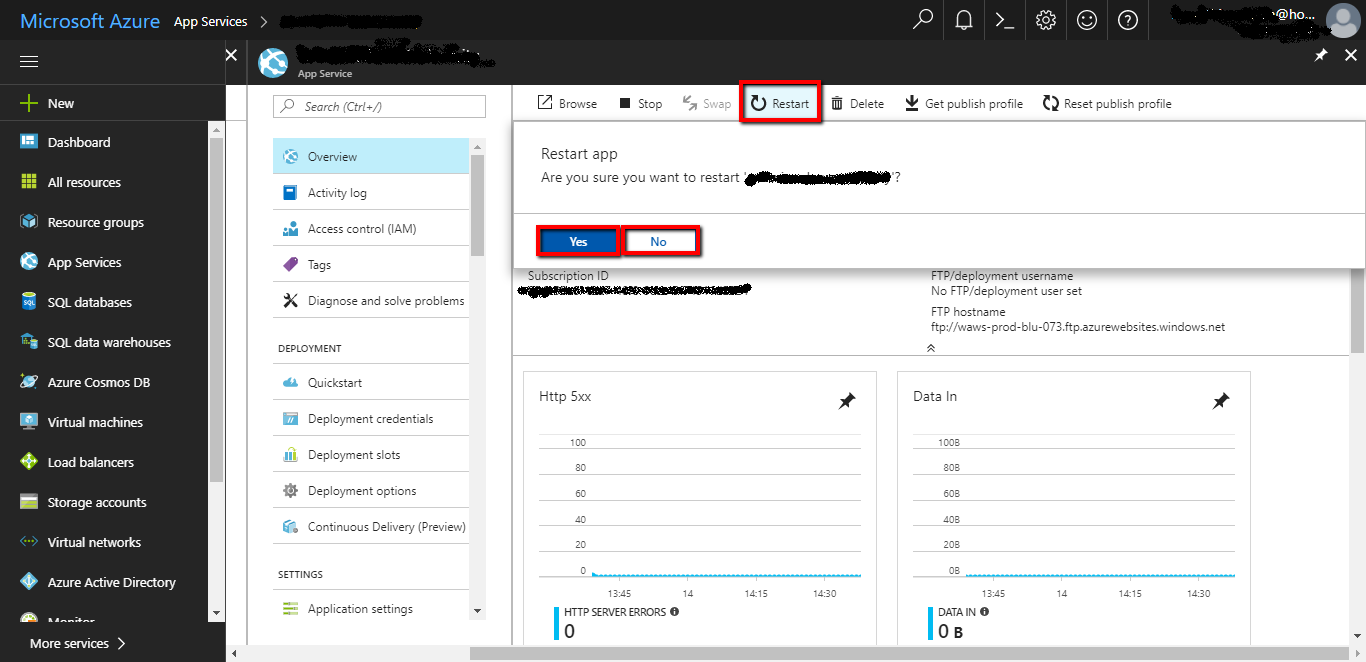Pin the App Service blade to dashboard
The width and height of the screenshot is (1366, 662).
point(1320,56)
